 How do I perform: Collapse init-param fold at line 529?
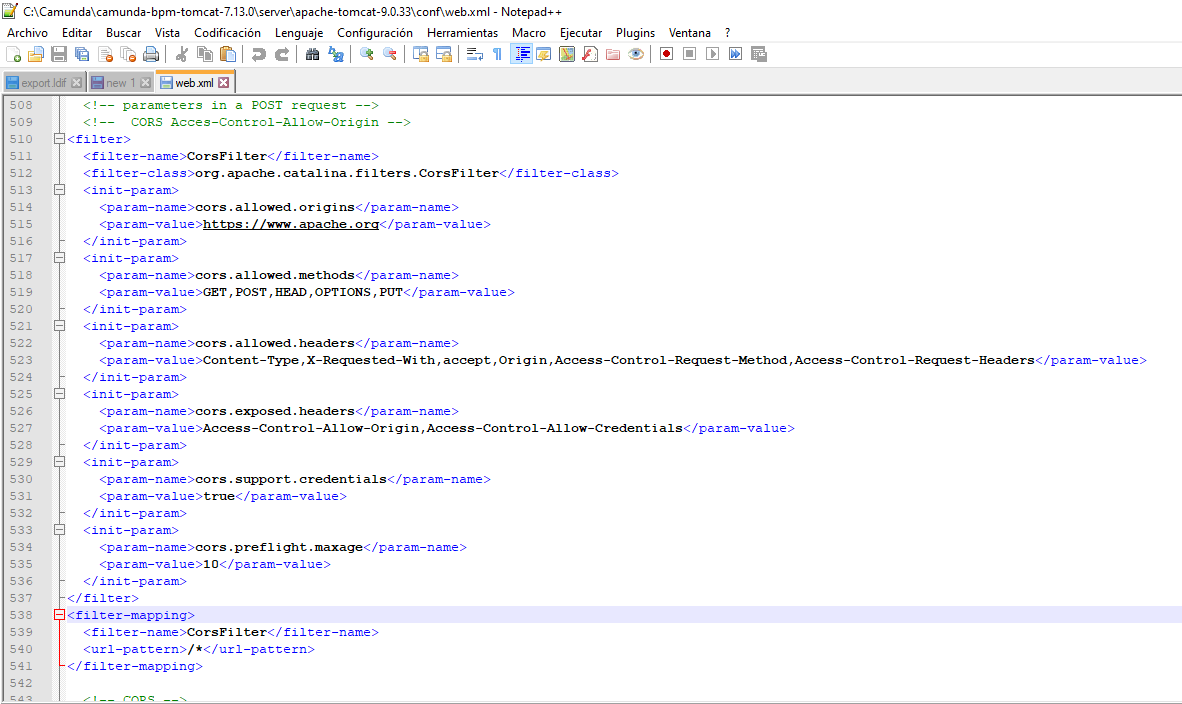pyautogui.click(x=60, y=462)
